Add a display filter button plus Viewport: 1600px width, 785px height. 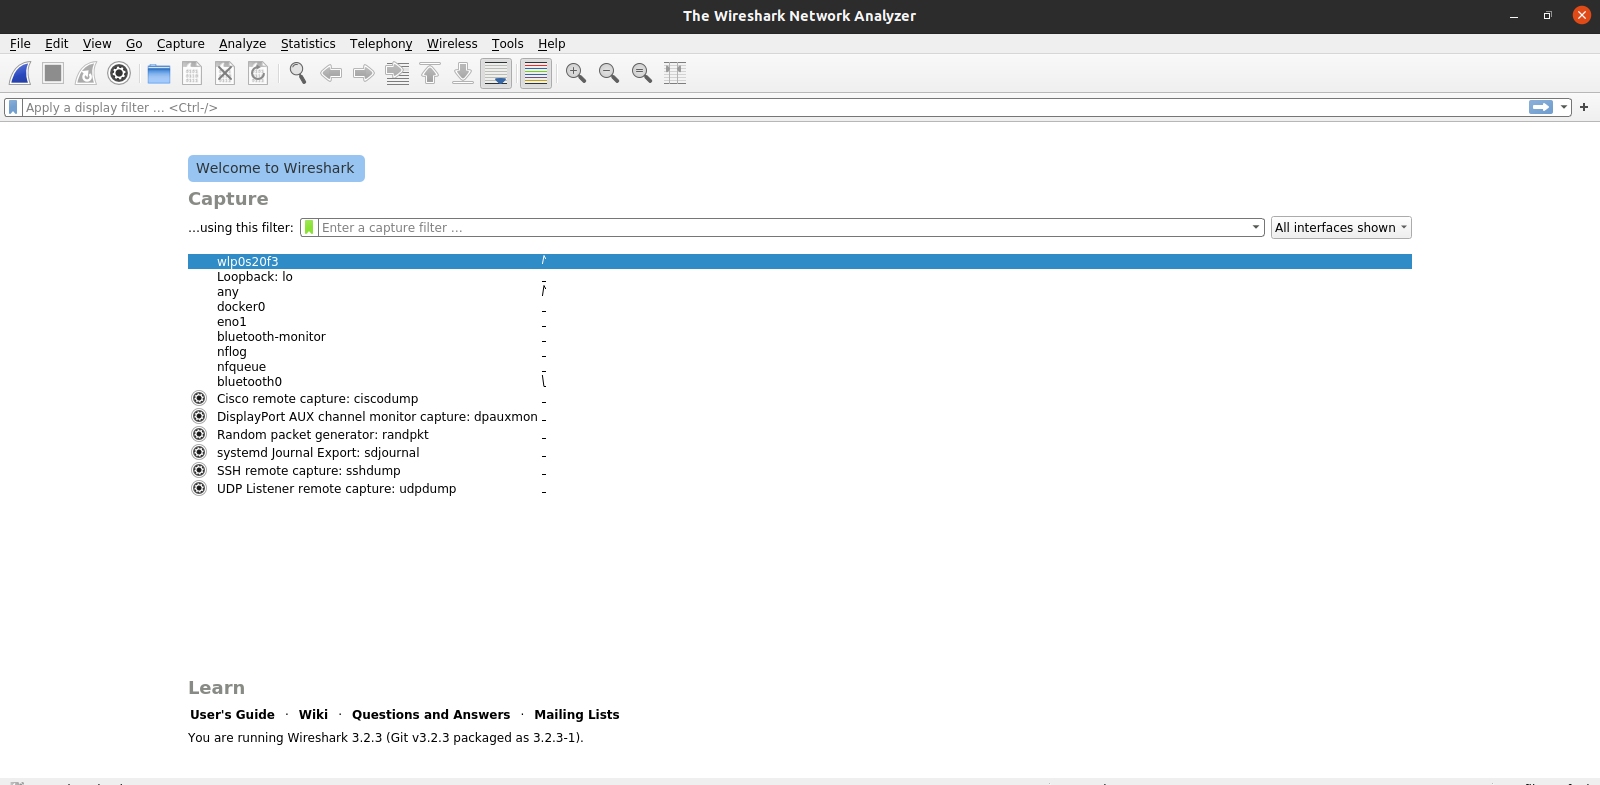coord(1584,107)
